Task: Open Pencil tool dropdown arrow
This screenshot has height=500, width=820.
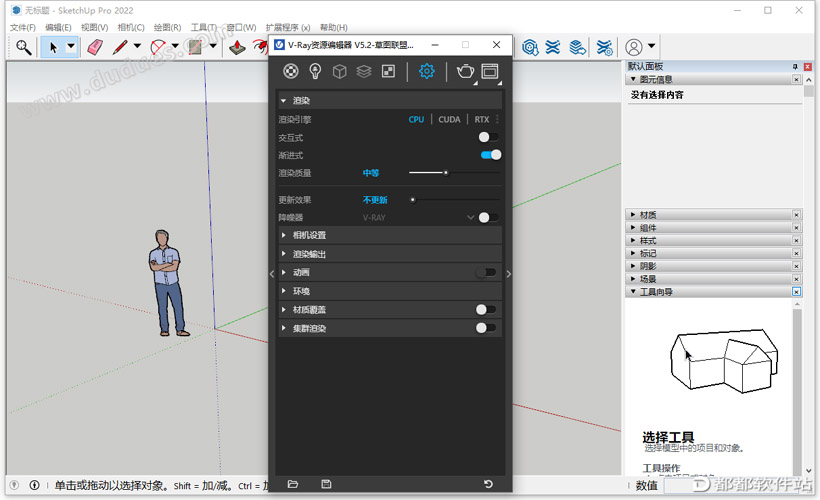Action: [x=137, y=46]
